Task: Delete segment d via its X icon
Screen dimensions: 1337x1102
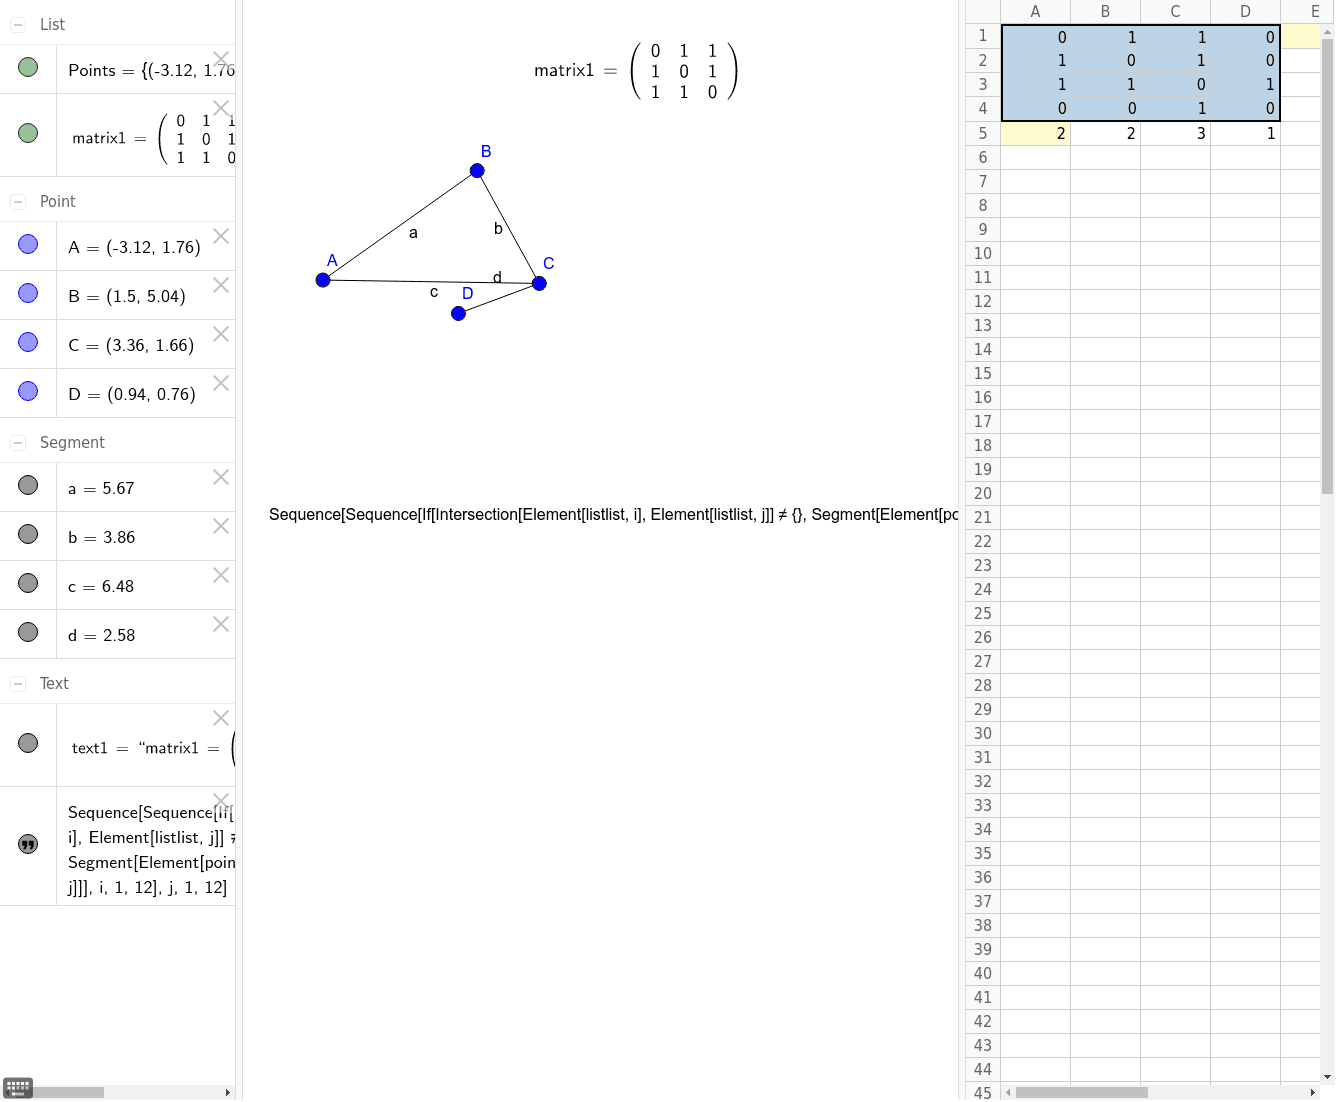Action: click(x=220, y=624)
